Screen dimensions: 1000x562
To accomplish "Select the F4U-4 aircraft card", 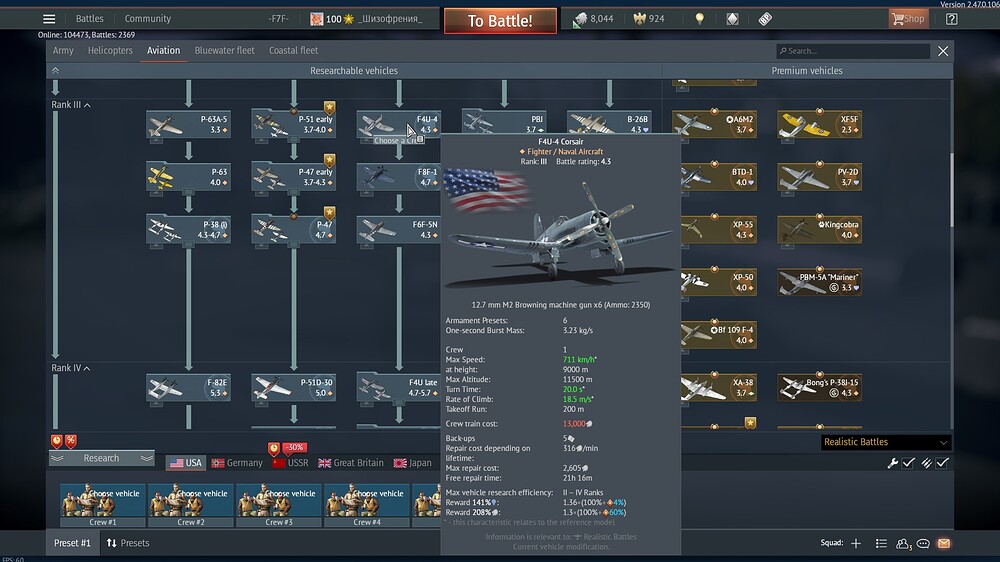I will (x=398, y=124).
